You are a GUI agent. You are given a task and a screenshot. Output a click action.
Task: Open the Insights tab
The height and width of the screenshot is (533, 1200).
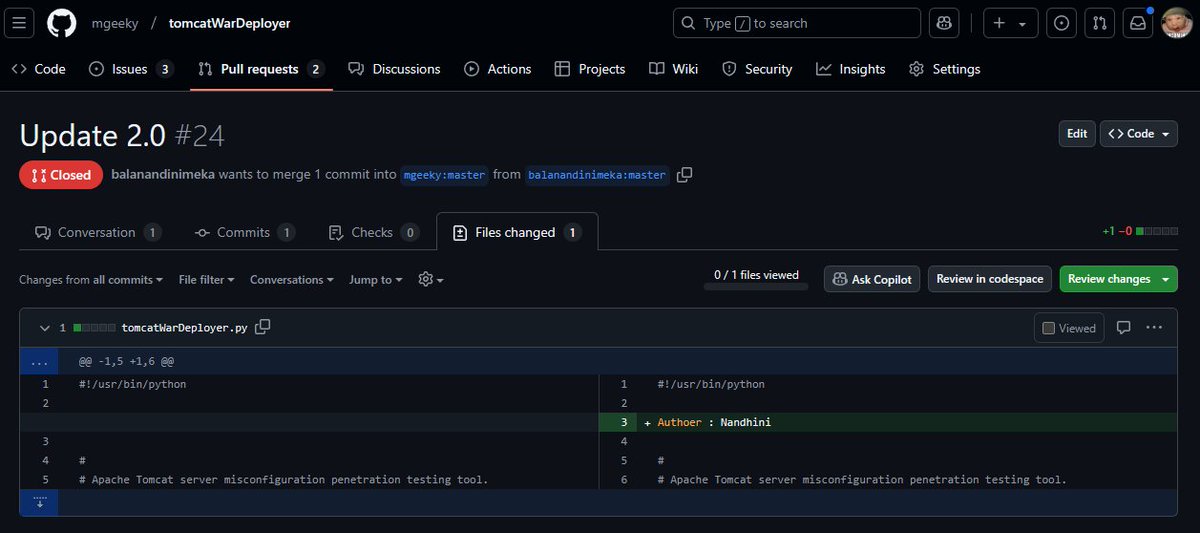[851, 69]
